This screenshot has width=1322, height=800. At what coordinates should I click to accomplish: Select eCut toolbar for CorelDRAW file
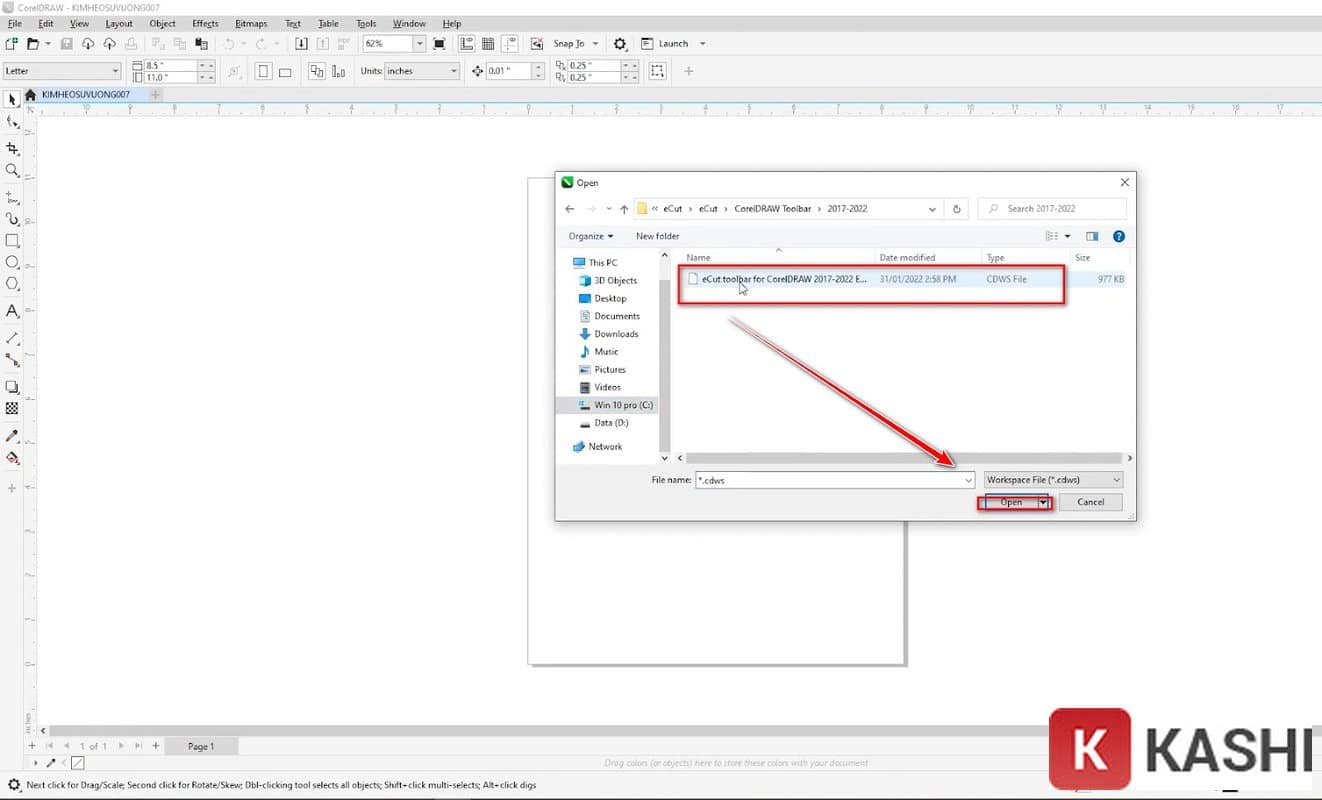(x=784, y=279)
